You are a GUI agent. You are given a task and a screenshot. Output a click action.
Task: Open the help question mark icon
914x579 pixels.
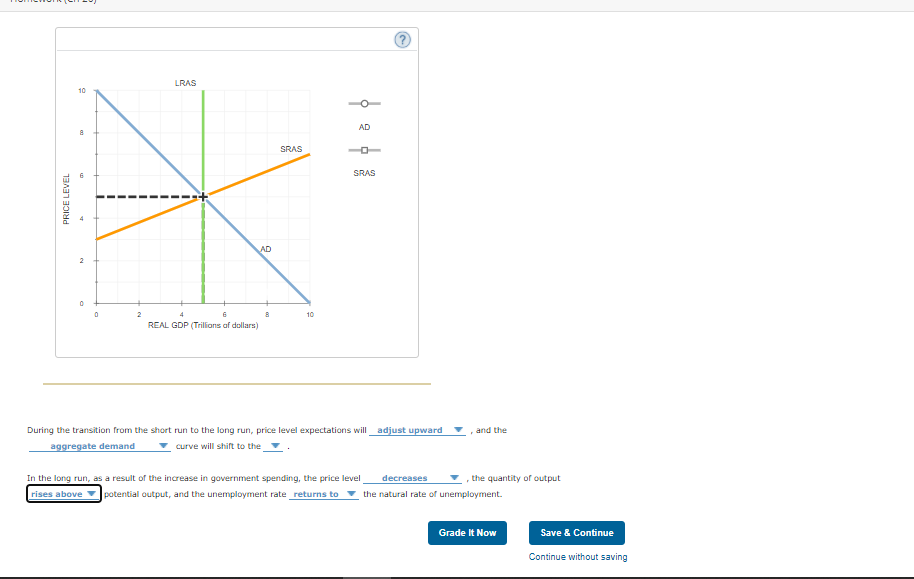pos(401,39)
